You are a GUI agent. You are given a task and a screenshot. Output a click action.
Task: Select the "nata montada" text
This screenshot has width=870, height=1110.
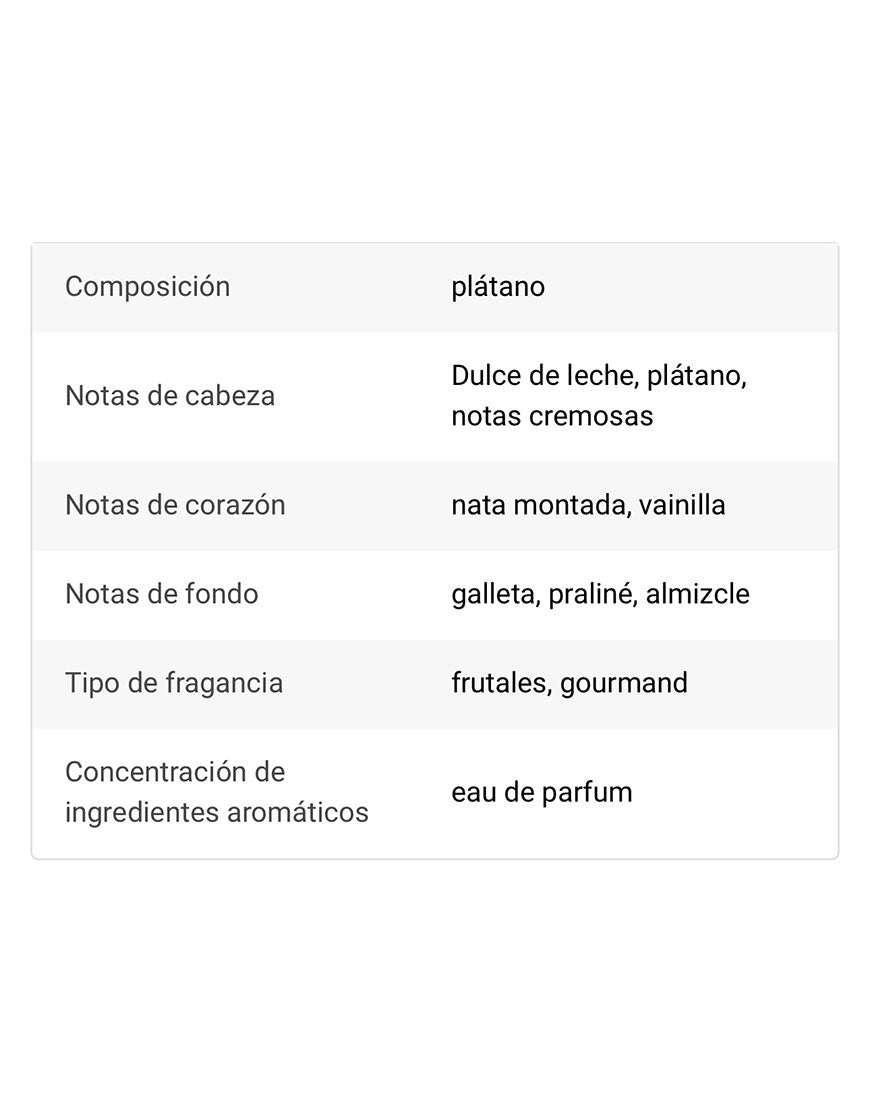(538, 505)
